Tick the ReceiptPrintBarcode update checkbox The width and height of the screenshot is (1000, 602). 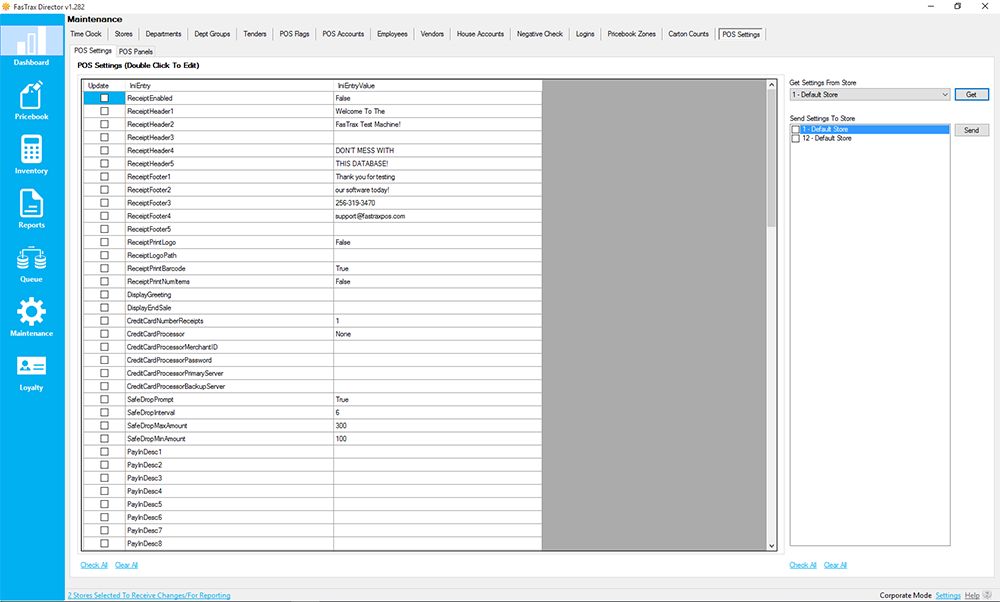(x=105, y=268)
